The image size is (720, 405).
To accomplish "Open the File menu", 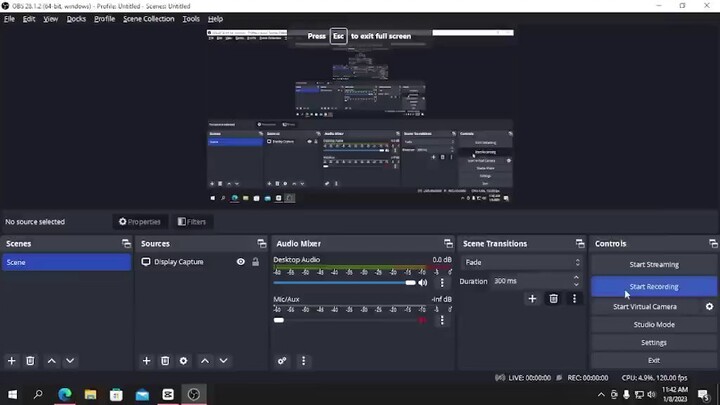I will [x=9, y=19].
